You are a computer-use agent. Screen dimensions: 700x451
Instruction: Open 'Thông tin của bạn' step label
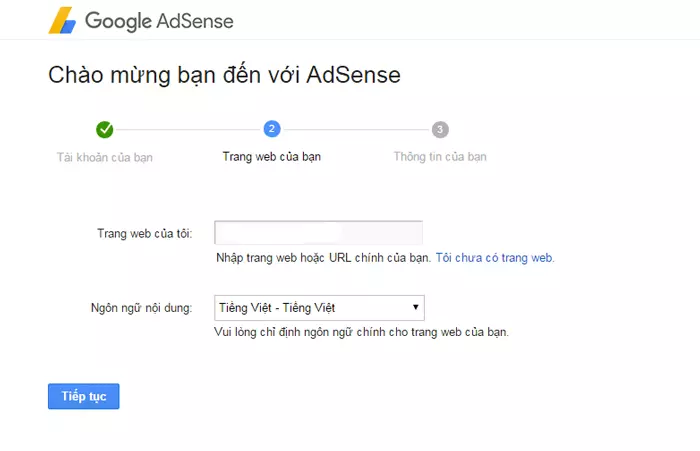click(440, 157)
